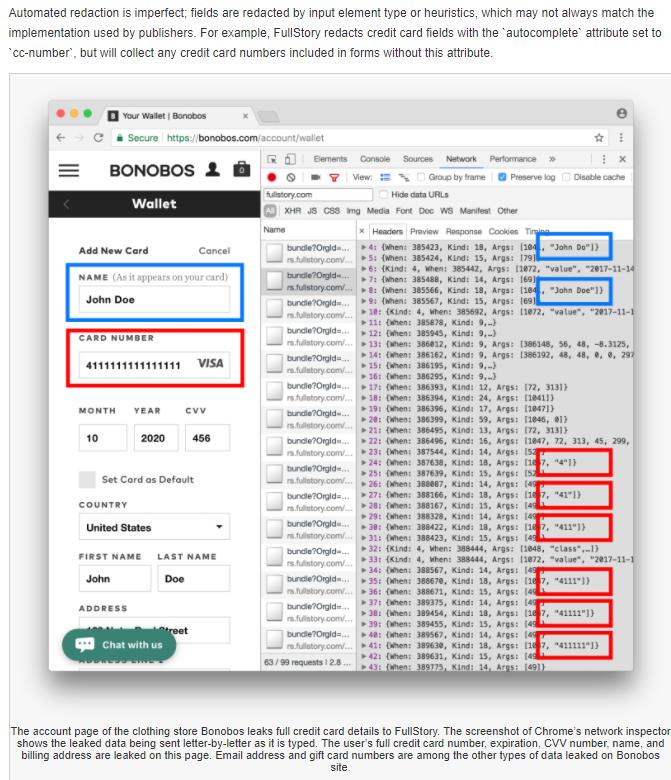Image resolution: width=671 pixels, height=780 pixels.
Task: Click the fullstory.com network filter field
Action: (x=318, y=195)
